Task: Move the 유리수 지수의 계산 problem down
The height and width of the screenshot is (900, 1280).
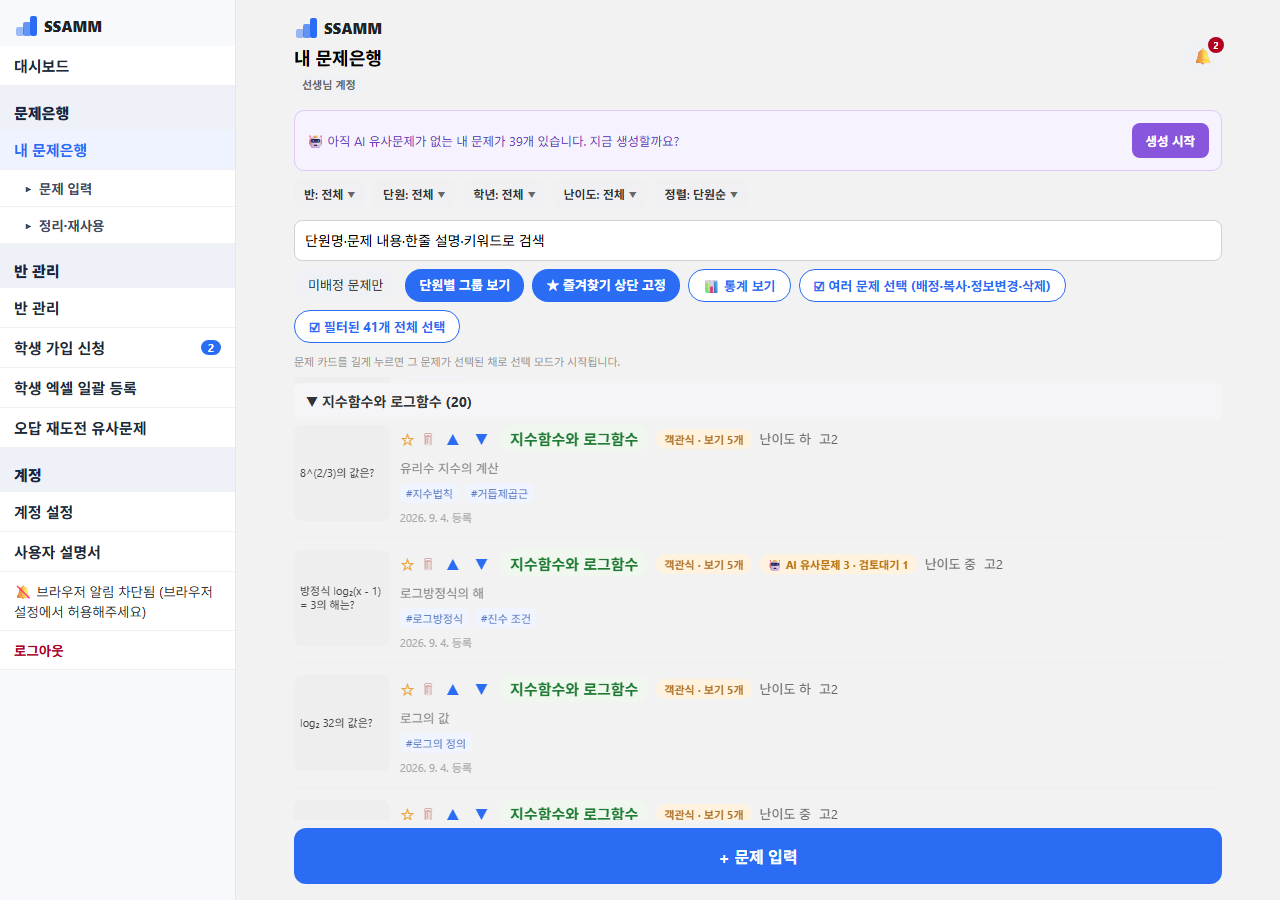Action: point(481,439)
